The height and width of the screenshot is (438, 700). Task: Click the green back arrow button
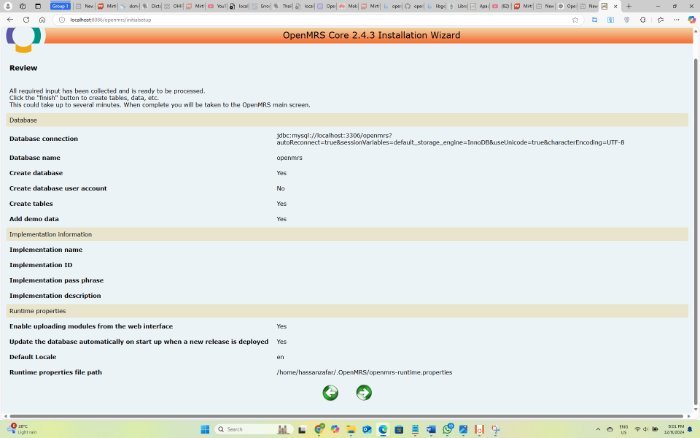(330, 393)
